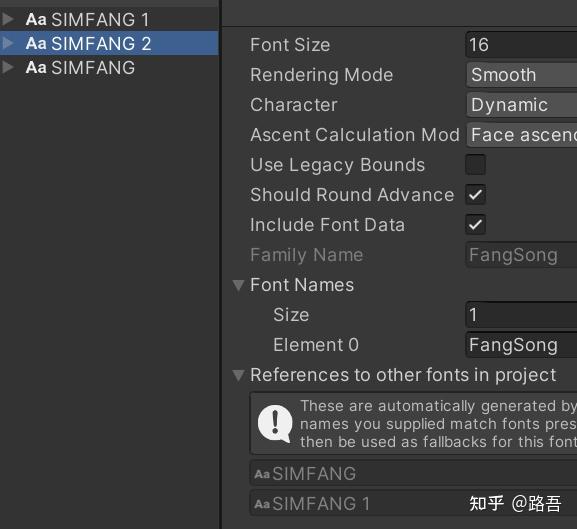Image resolution: width=577 pixels, height=529 pixels.
Task: Click the Font Size field showing 16
Action: (x=521, y=45)
